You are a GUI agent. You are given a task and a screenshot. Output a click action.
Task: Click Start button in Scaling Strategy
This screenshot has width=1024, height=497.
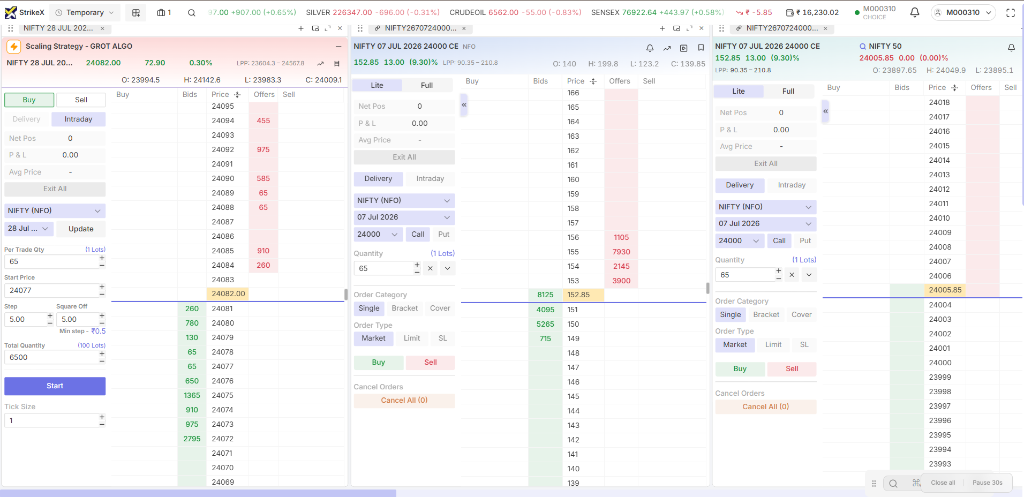(55, 385)
